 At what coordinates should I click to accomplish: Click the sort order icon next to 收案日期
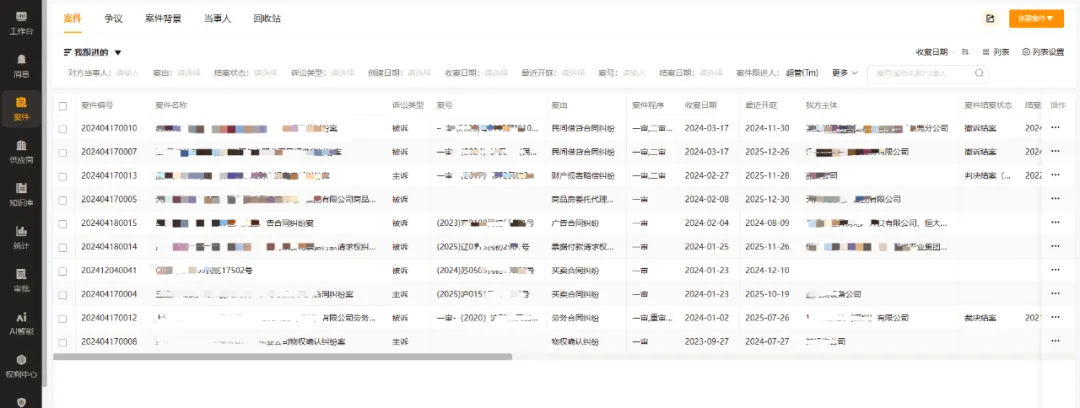click(x=966, y=52)
